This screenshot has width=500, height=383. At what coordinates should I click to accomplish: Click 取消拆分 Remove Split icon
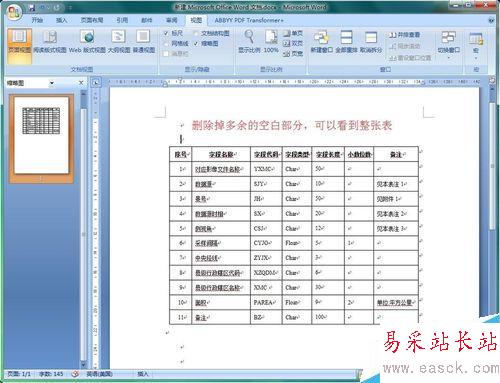(371, 42)
